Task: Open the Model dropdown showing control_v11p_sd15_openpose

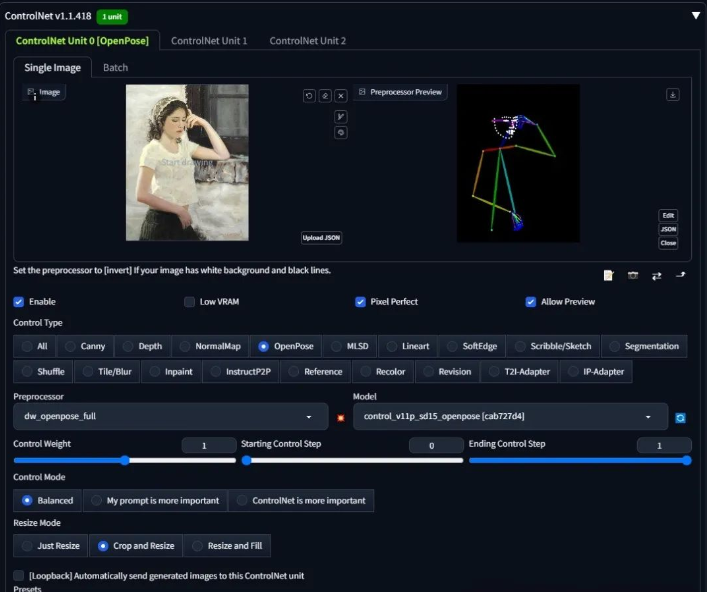Action: pos(510,416)
